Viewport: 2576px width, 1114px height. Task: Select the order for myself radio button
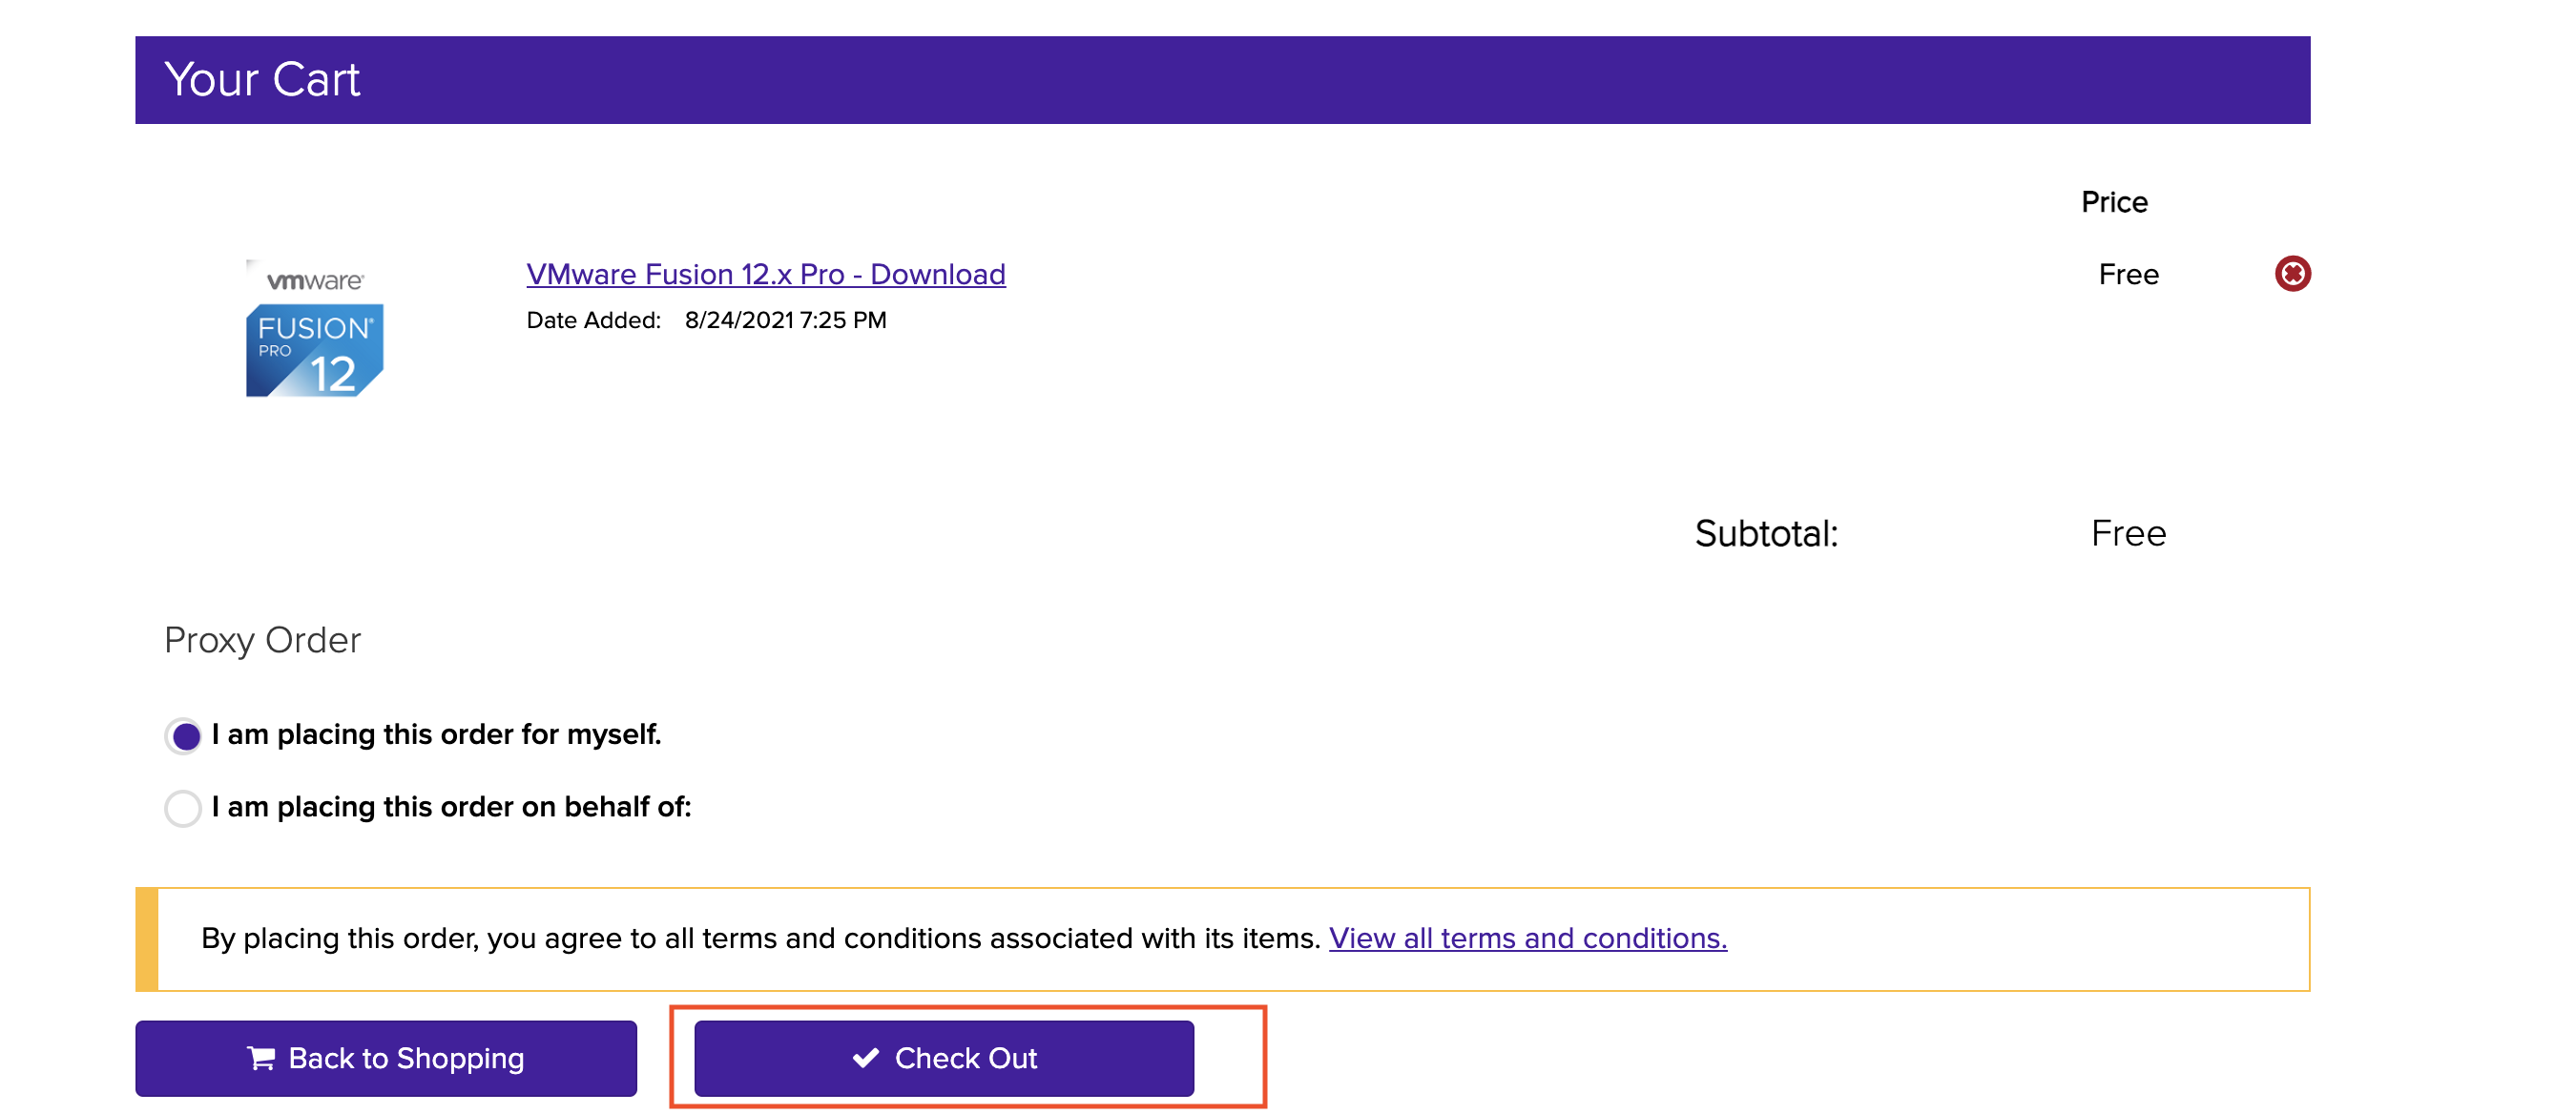click(x=184, y=736)
